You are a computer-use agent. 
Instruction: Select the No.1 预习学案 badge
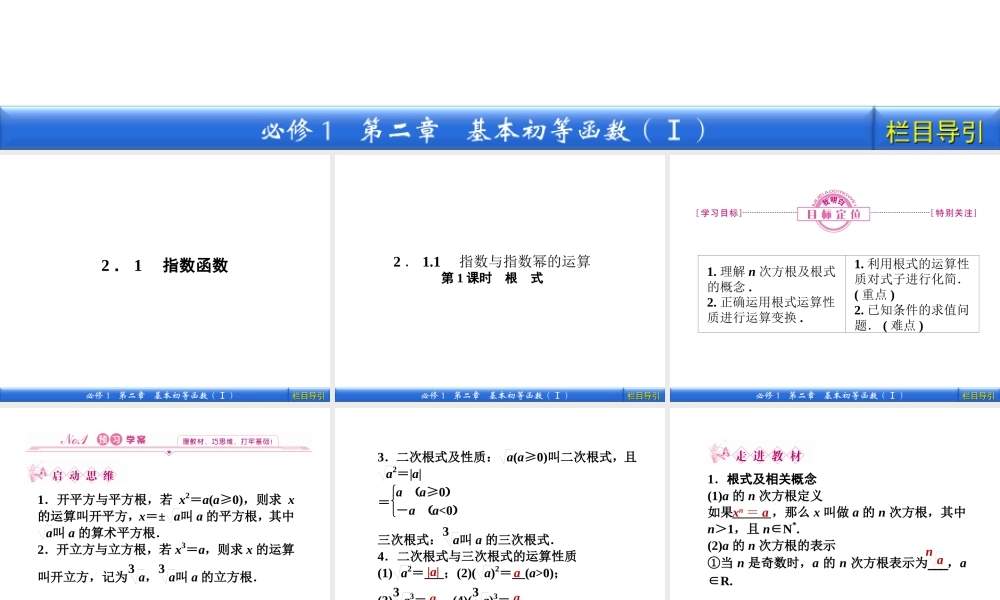point(105,438)
